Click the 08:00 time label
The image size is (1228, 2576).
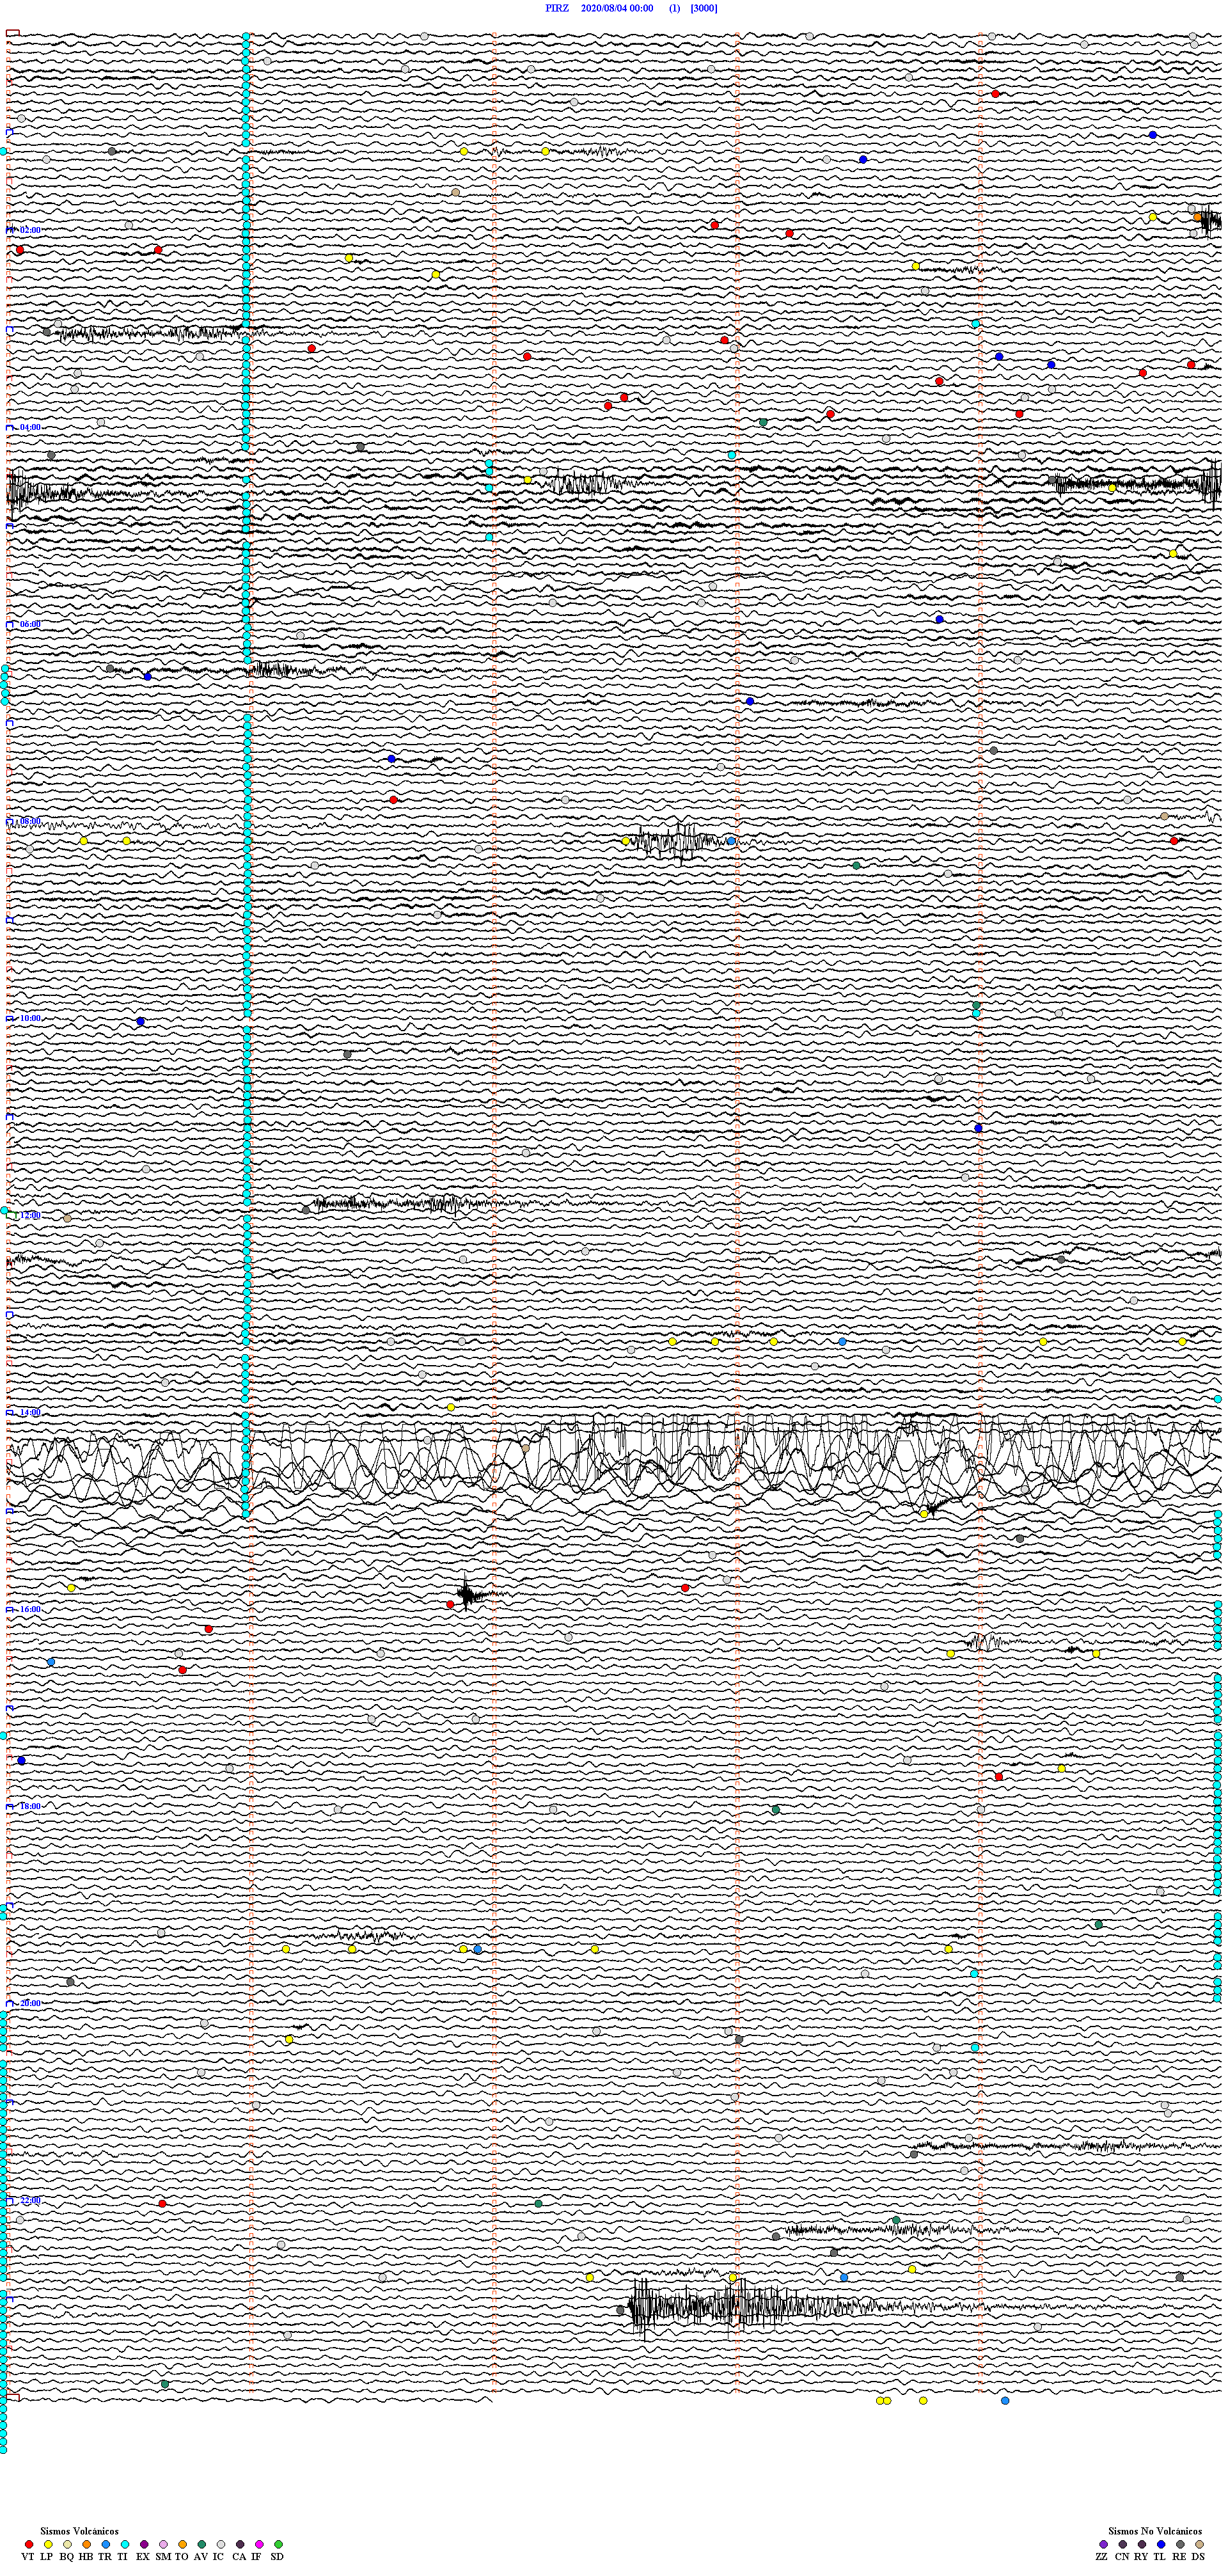pos(30,821)
